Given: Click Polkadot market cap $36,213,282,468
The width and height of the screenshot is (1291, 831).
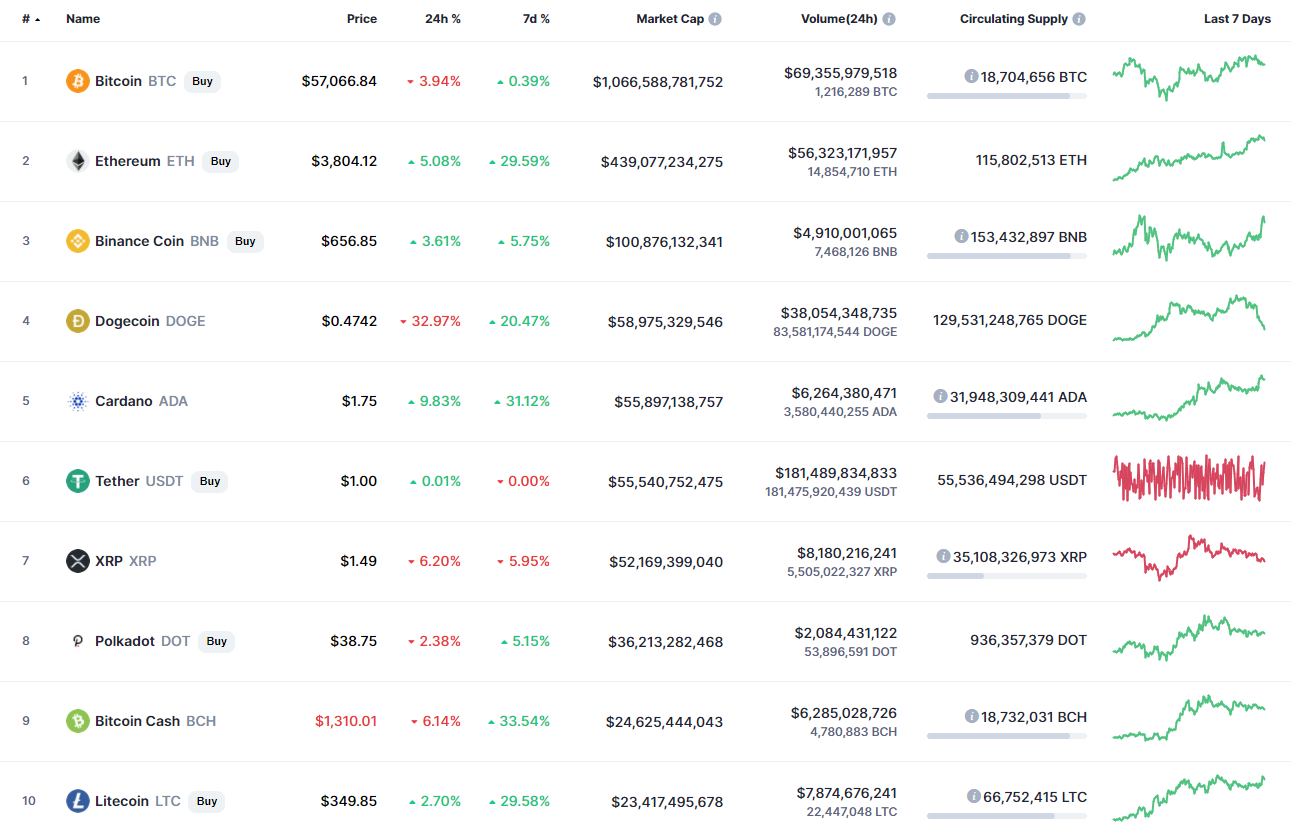Looking at the screenshot, I should [x=666, y=642].
